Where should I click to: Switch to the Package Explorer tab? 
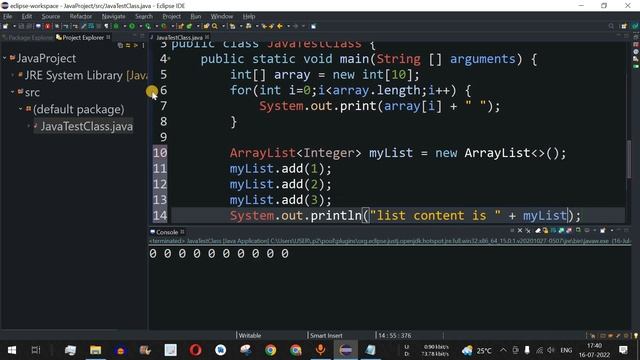tap(27, 38)
